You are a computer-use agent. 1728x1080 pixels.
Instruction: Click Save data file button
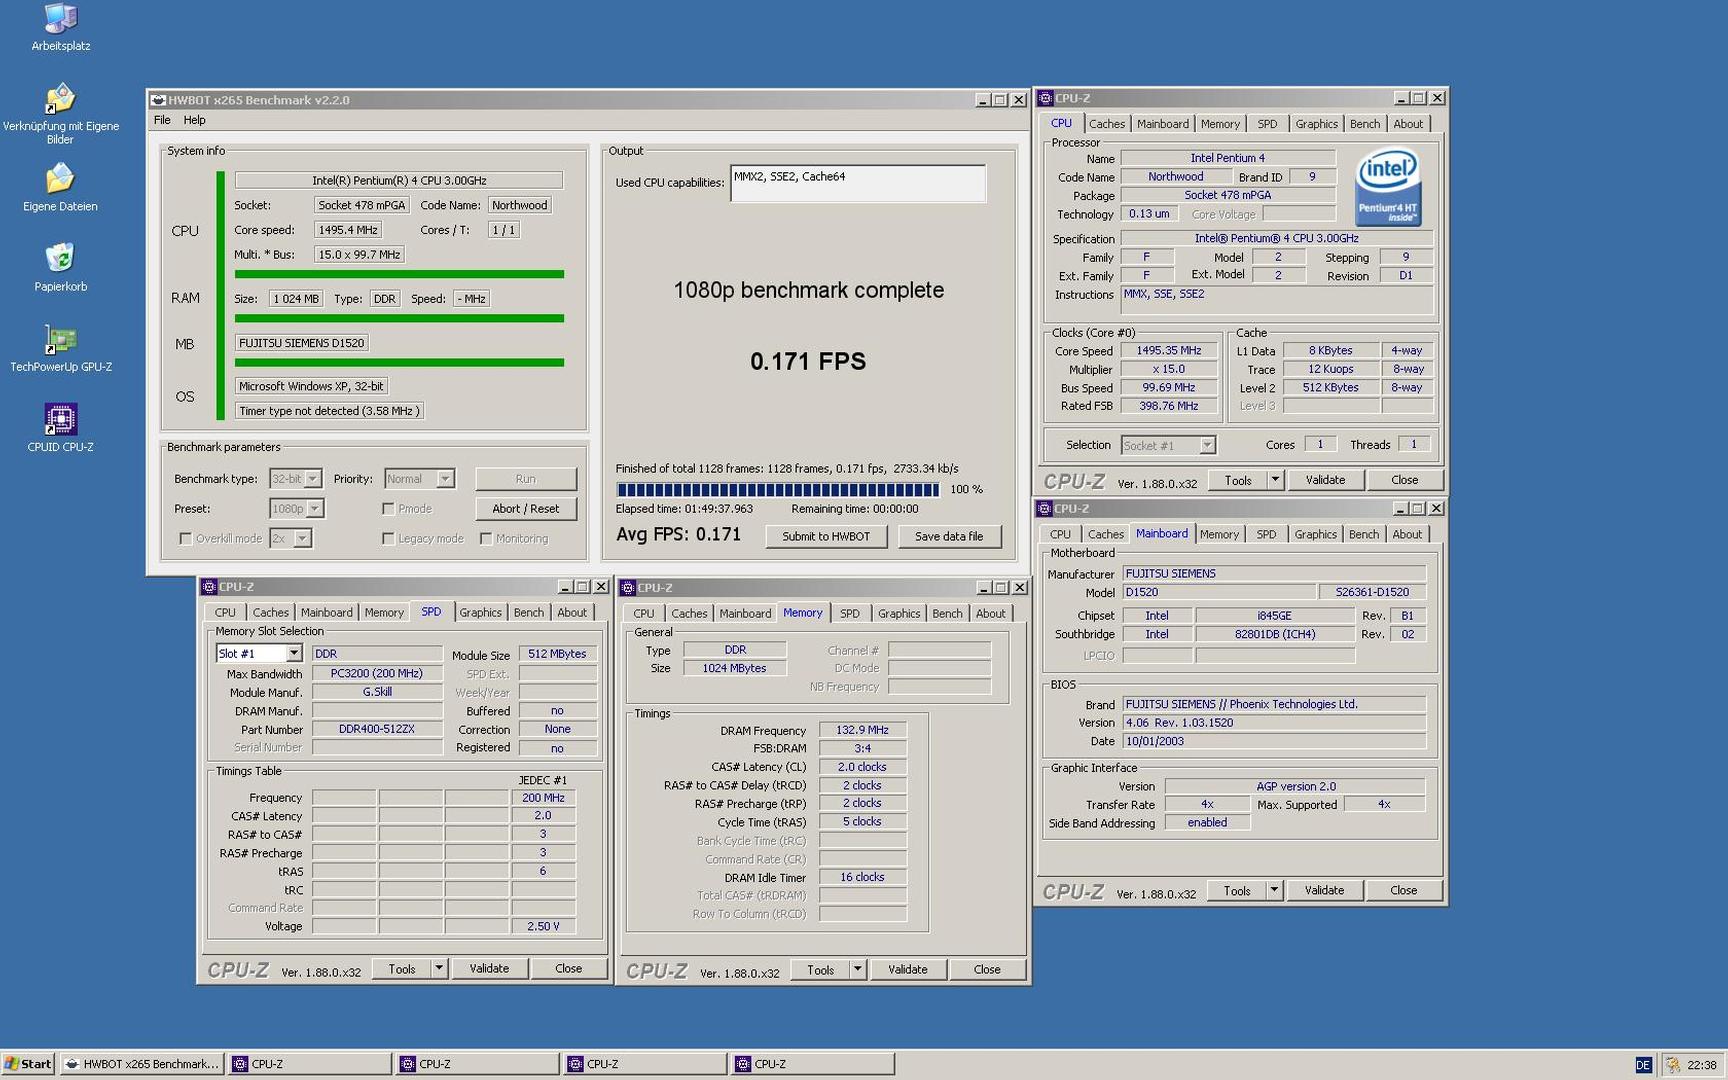[949, 537]
